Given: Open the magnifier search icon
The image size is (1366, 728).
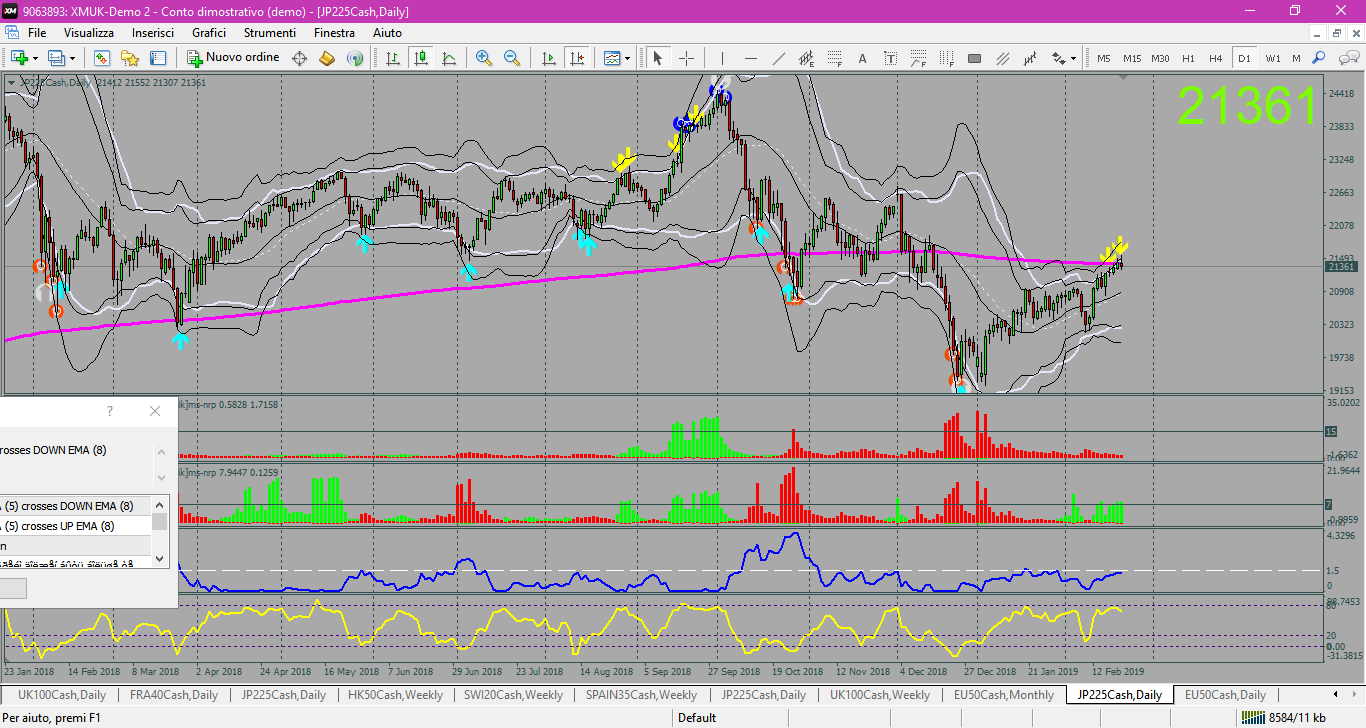Looking at the screenshot, I should pyautogui.click(x=1320, y=58).
